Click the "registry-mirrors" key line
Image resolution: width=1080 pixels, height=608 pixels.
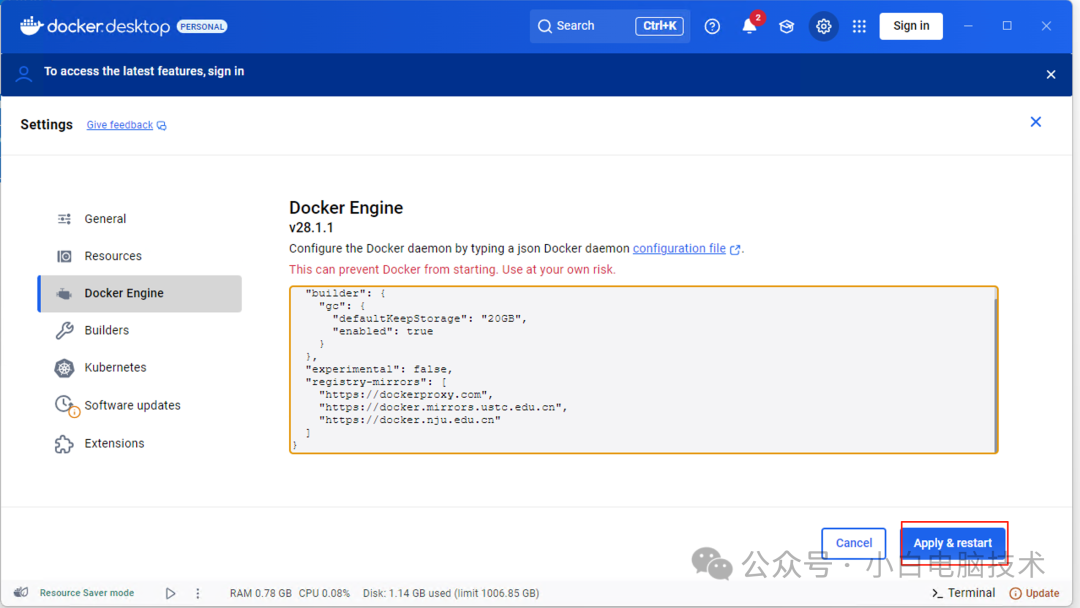pyautogui.click(x=376, y=382)
